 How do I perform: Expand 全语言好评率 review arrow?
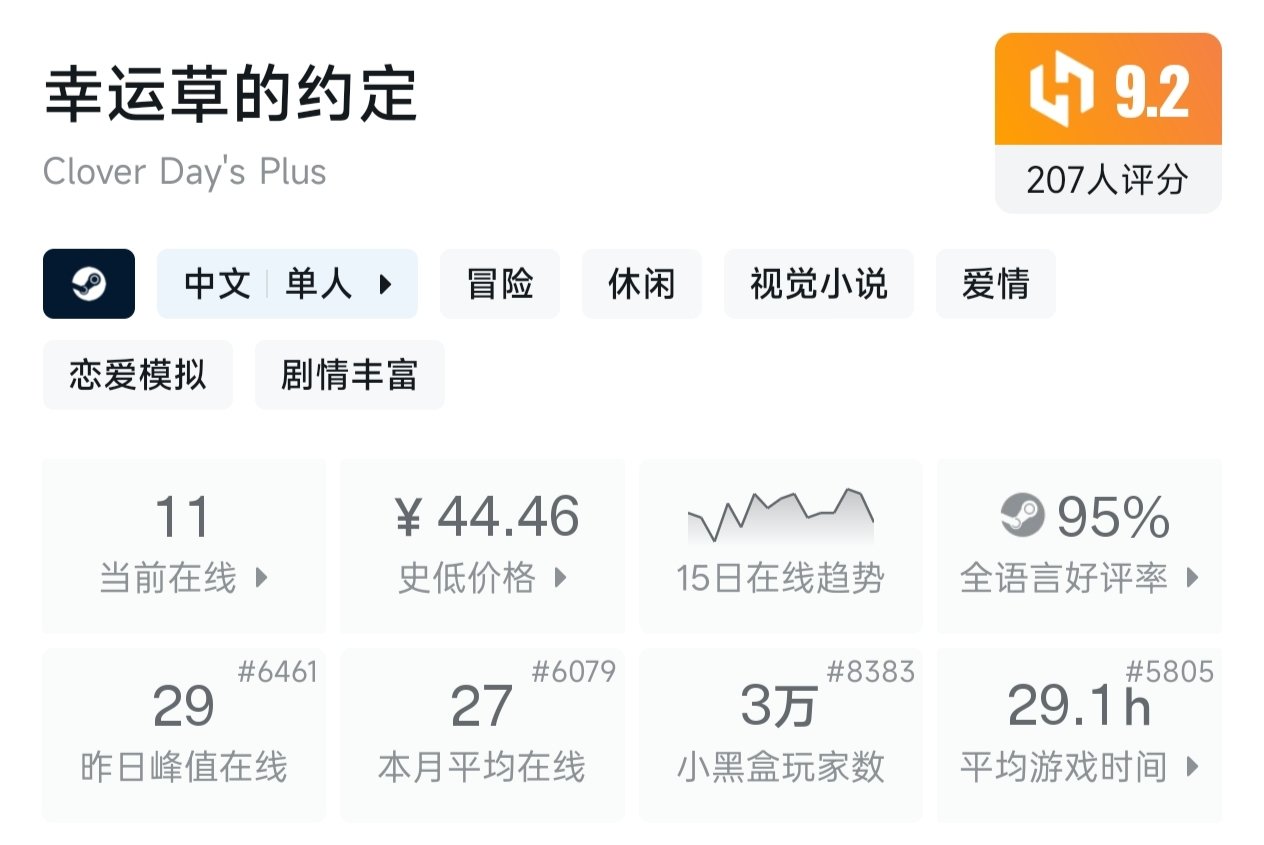pos(1191,578)
